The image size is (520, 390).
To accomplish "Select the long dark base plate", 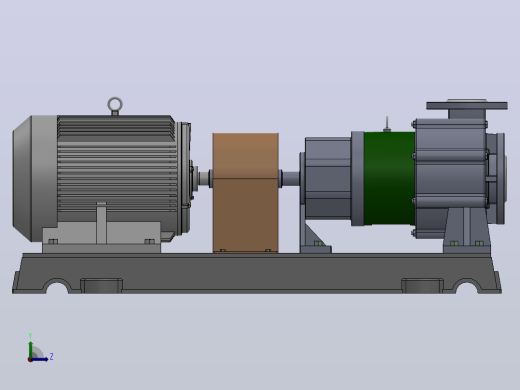I will pos(257,273).
